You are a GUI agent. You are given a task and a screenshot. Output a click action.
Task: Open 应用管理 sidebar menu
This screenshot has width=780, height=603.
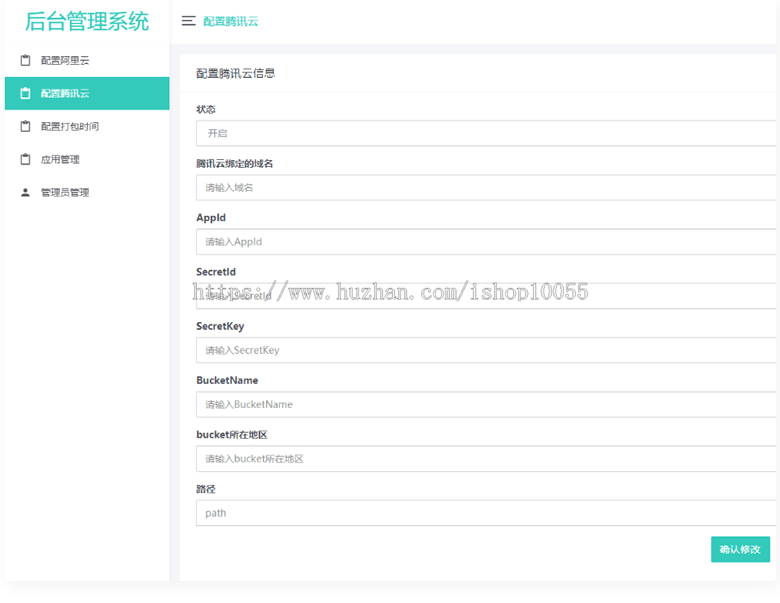click(87, 159)
